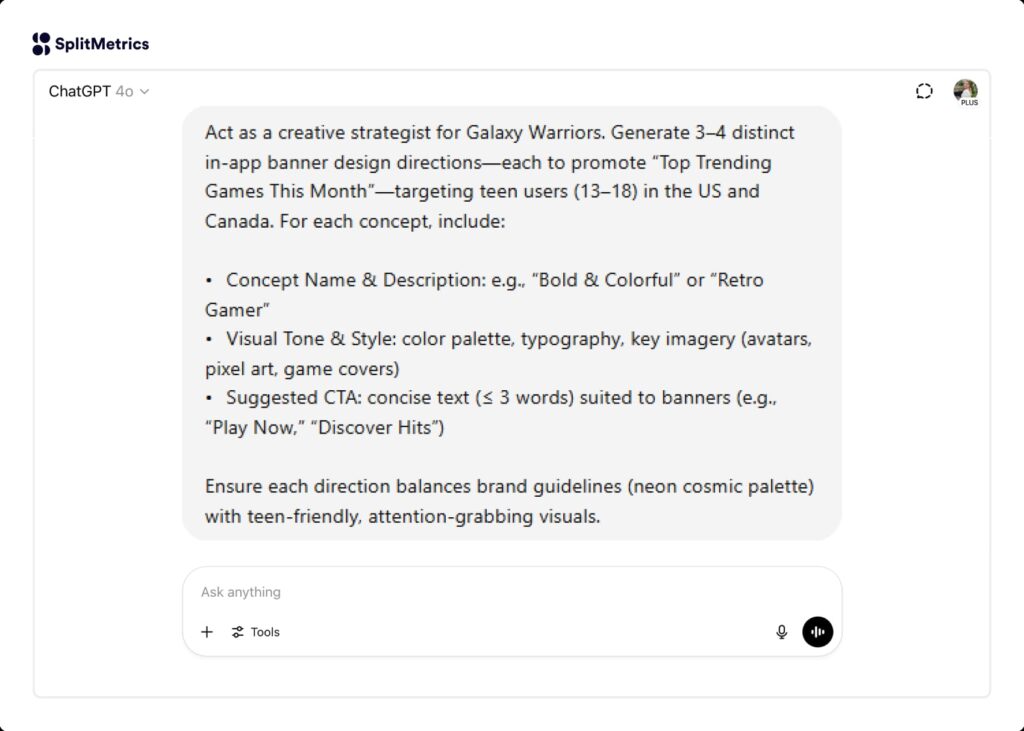Add an attachment with the plus icon
Screen dimensions: 1024x731
(x=207, y=632)
